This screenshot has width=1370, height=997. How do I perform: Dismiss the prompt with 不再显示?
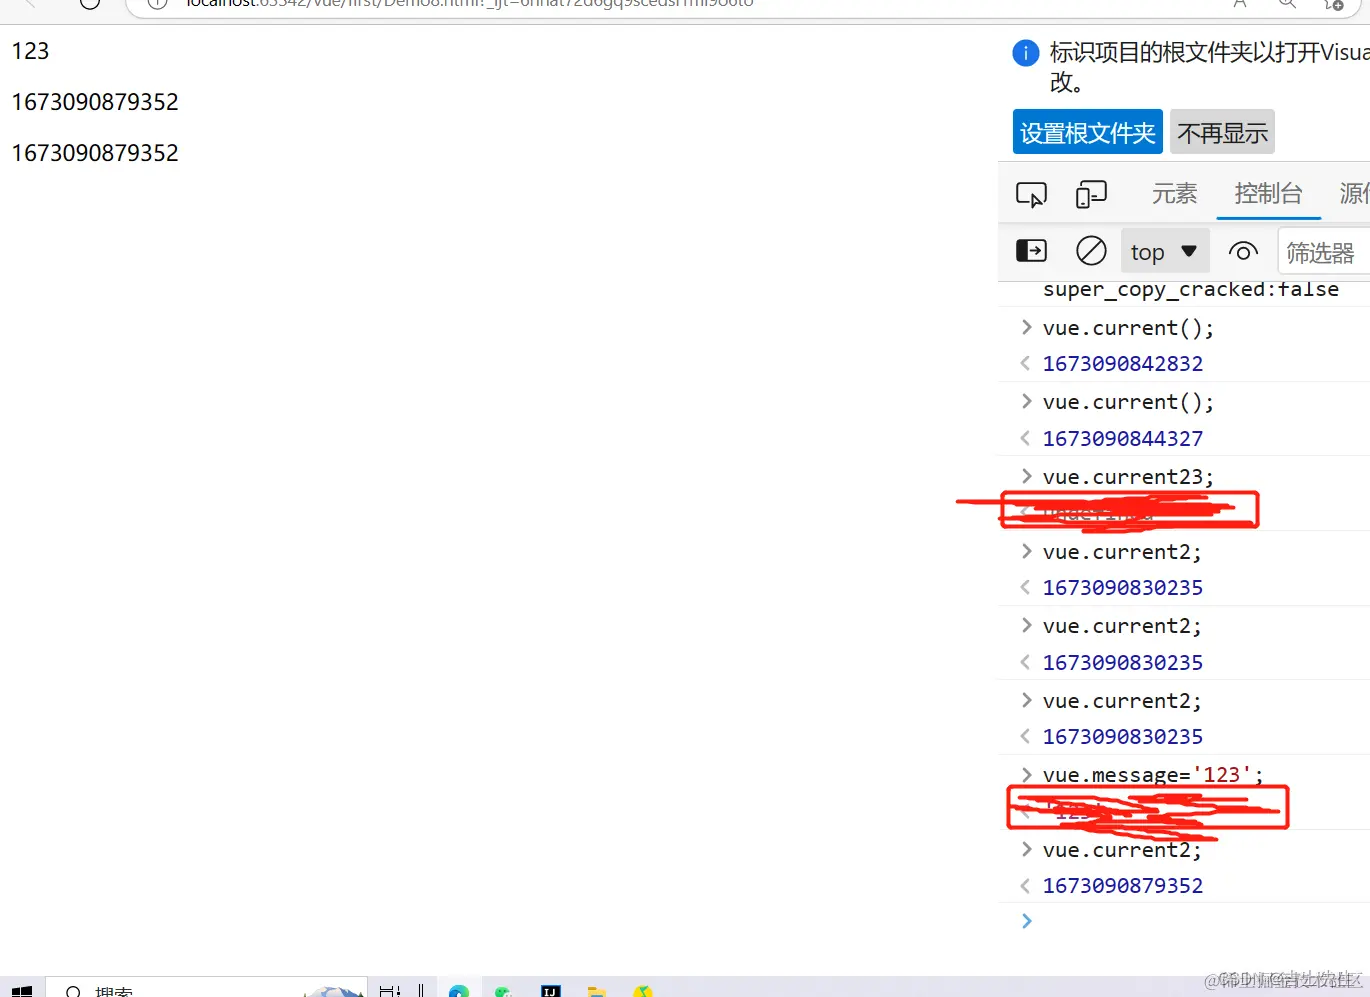(1222, 132)
